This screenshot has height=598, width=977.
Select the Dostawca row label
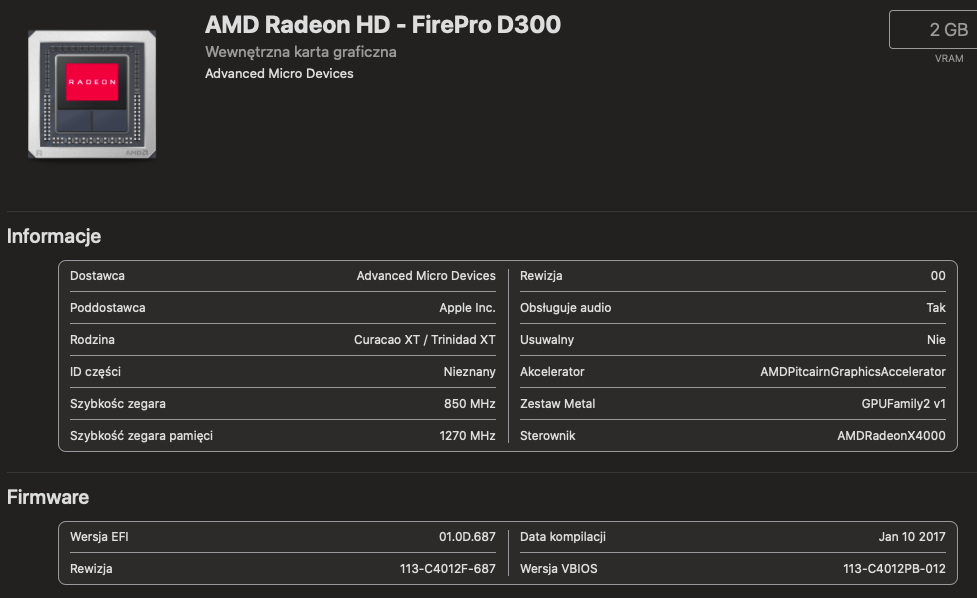pos(97,276)
